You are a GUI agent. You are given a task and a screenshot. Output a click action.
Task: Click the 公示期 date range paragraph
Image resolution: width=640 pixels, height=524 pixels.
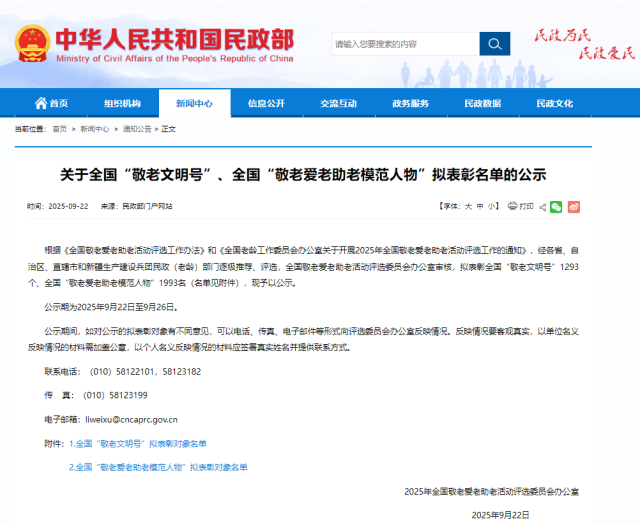click(x=111, y=307)
